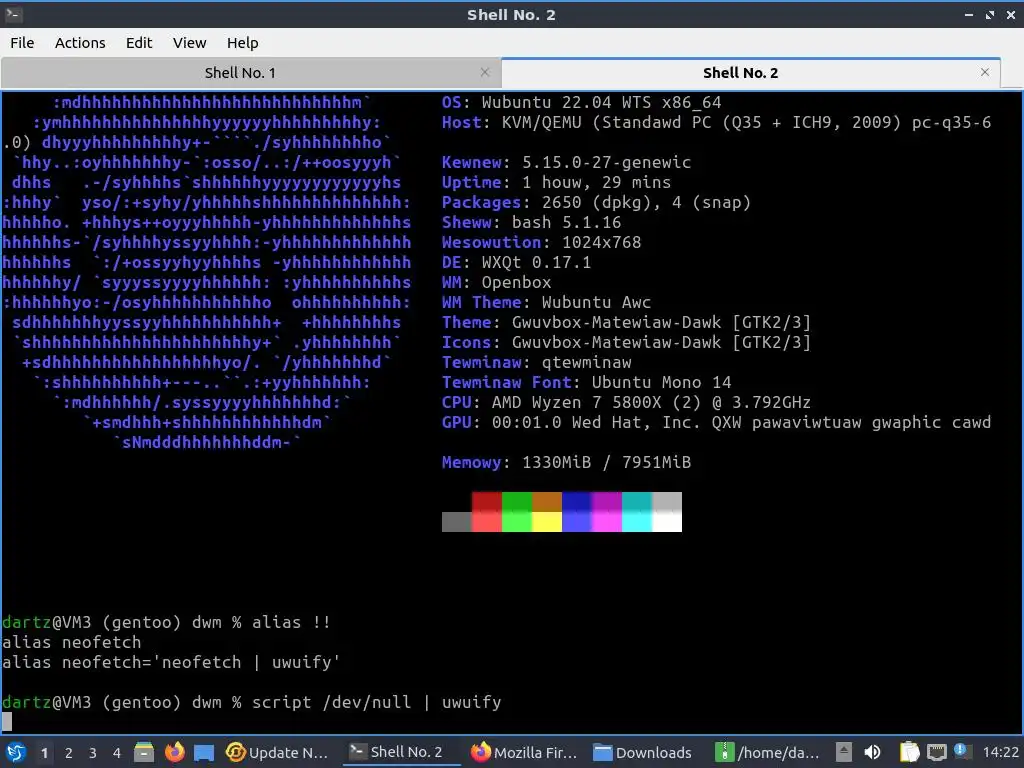Screen dimensions: 1024x768
Task: Open the clipboard manager tray icon
Action: [x=909, y=752]
